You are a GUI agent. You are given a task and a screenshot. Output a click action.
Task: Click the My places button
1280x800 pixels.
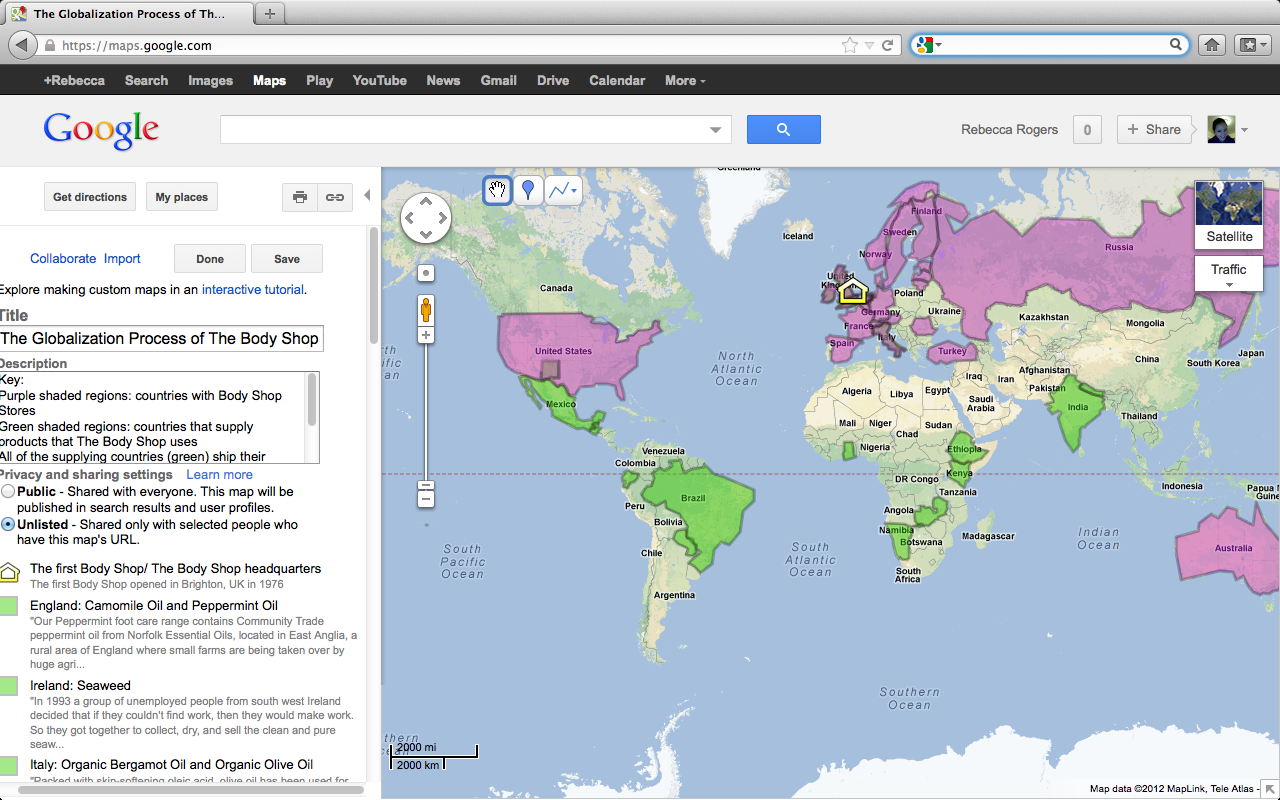tap(182, 197)
